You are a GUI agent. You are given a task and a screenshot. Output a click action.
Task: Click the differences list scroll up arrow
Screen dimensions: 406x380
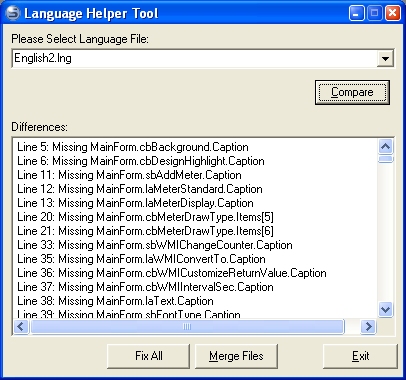386,146
